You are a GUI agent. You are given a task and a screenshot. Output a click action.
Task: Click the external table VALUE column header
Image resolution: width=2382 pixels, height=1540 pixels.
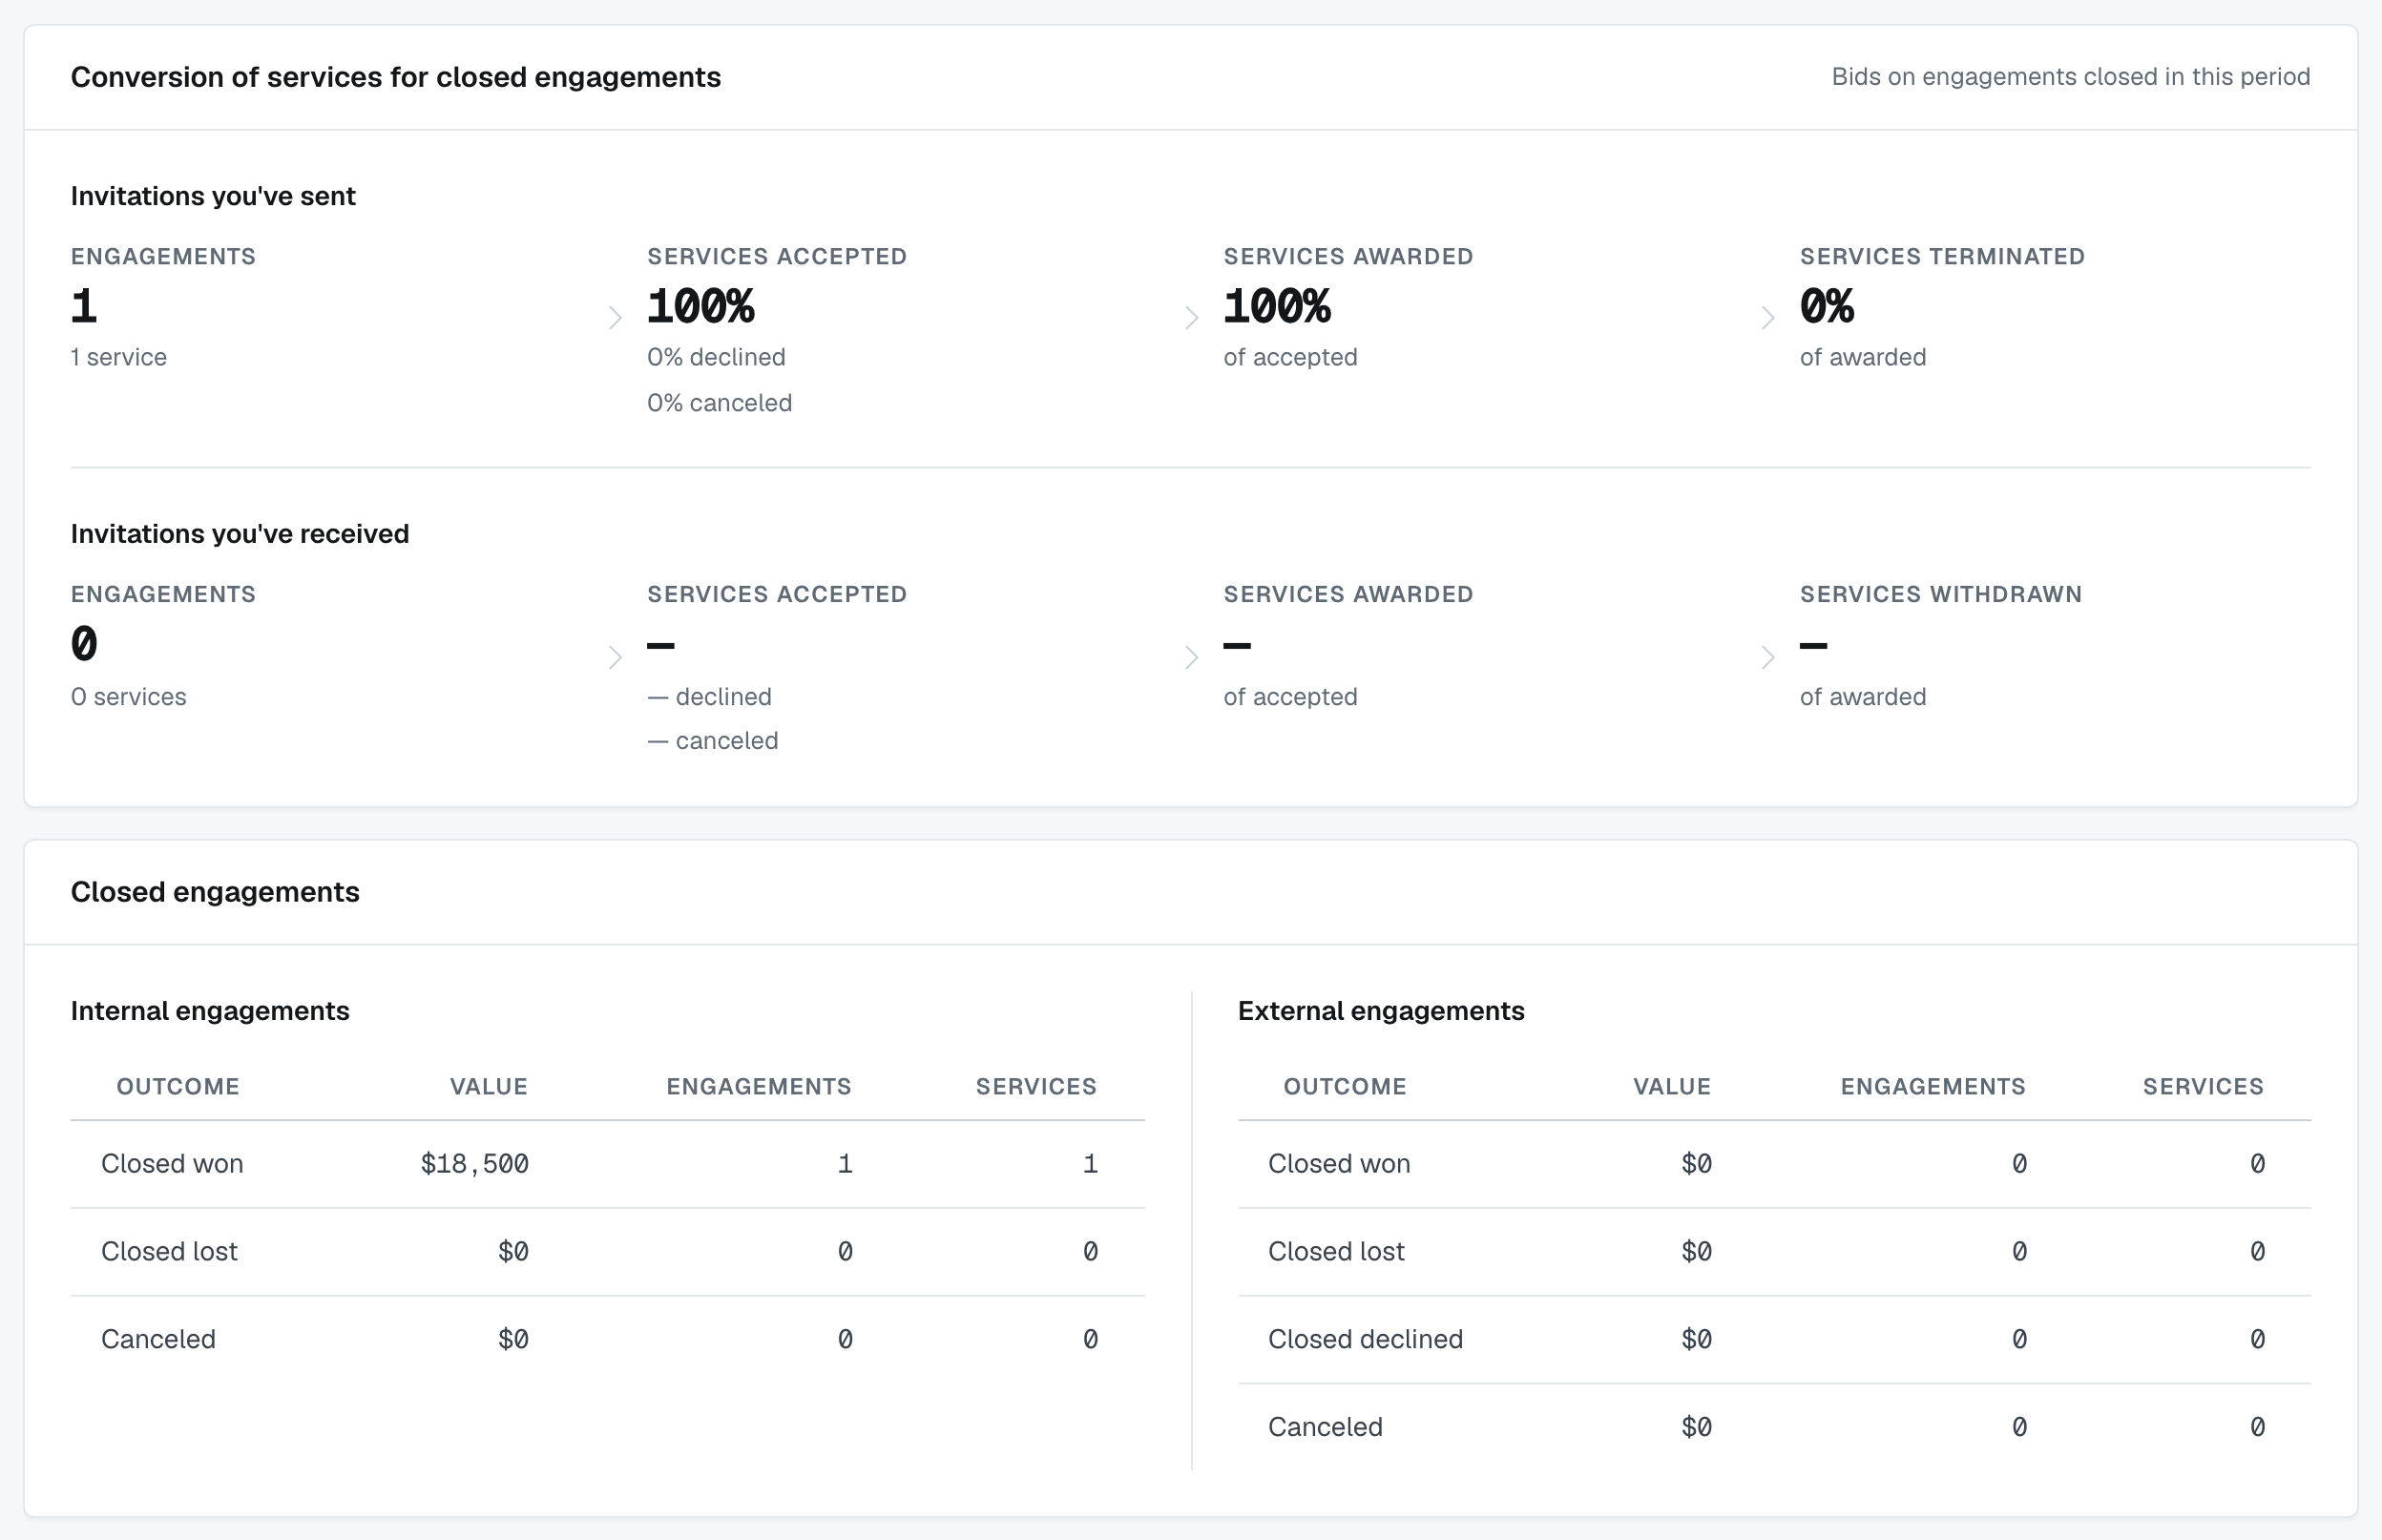point(1672,1087)
